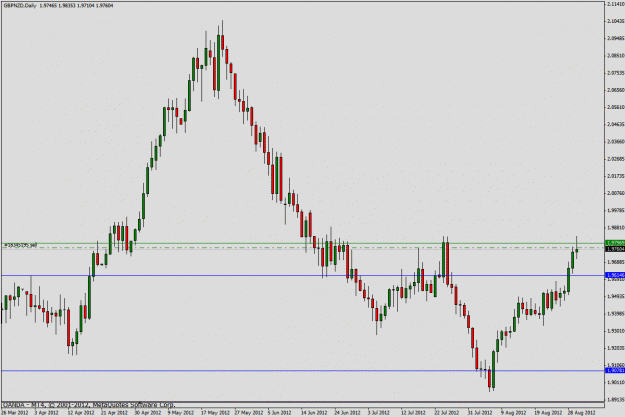
Task: Click the '9 May 2012' date label
Action: tap(180, 413)
